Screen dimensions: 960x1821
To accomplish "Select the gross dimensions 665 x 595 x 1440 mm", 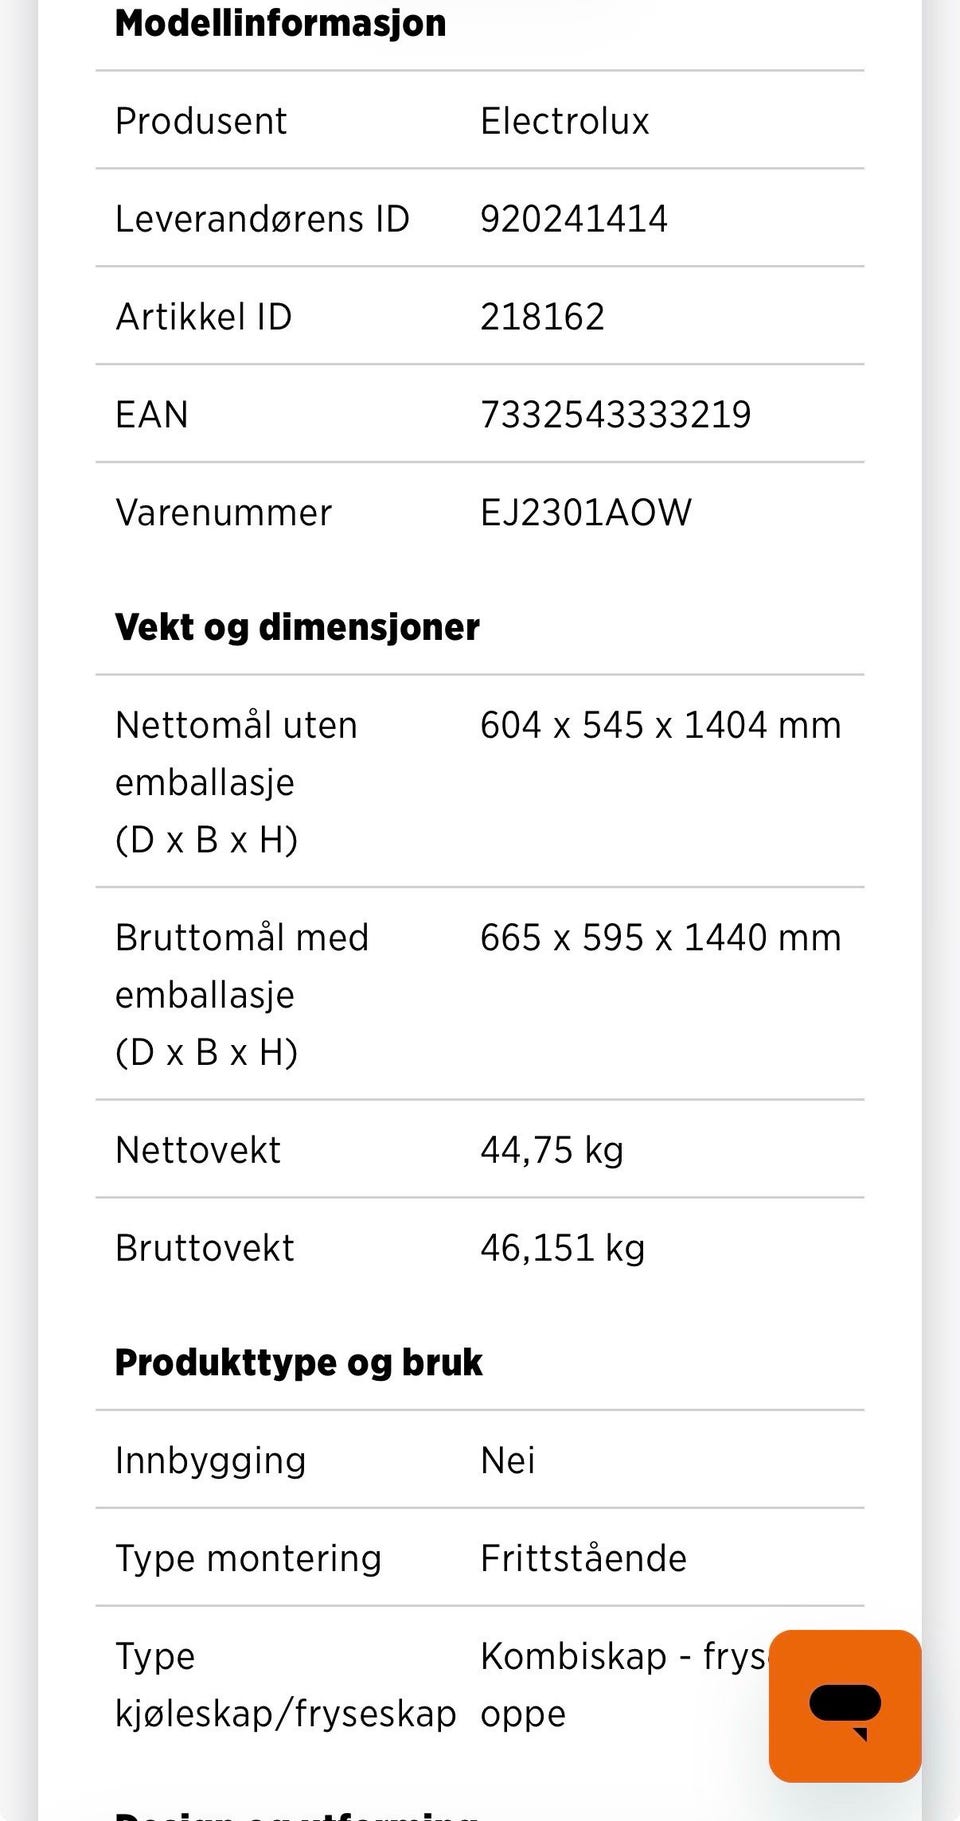I will 661,938.
